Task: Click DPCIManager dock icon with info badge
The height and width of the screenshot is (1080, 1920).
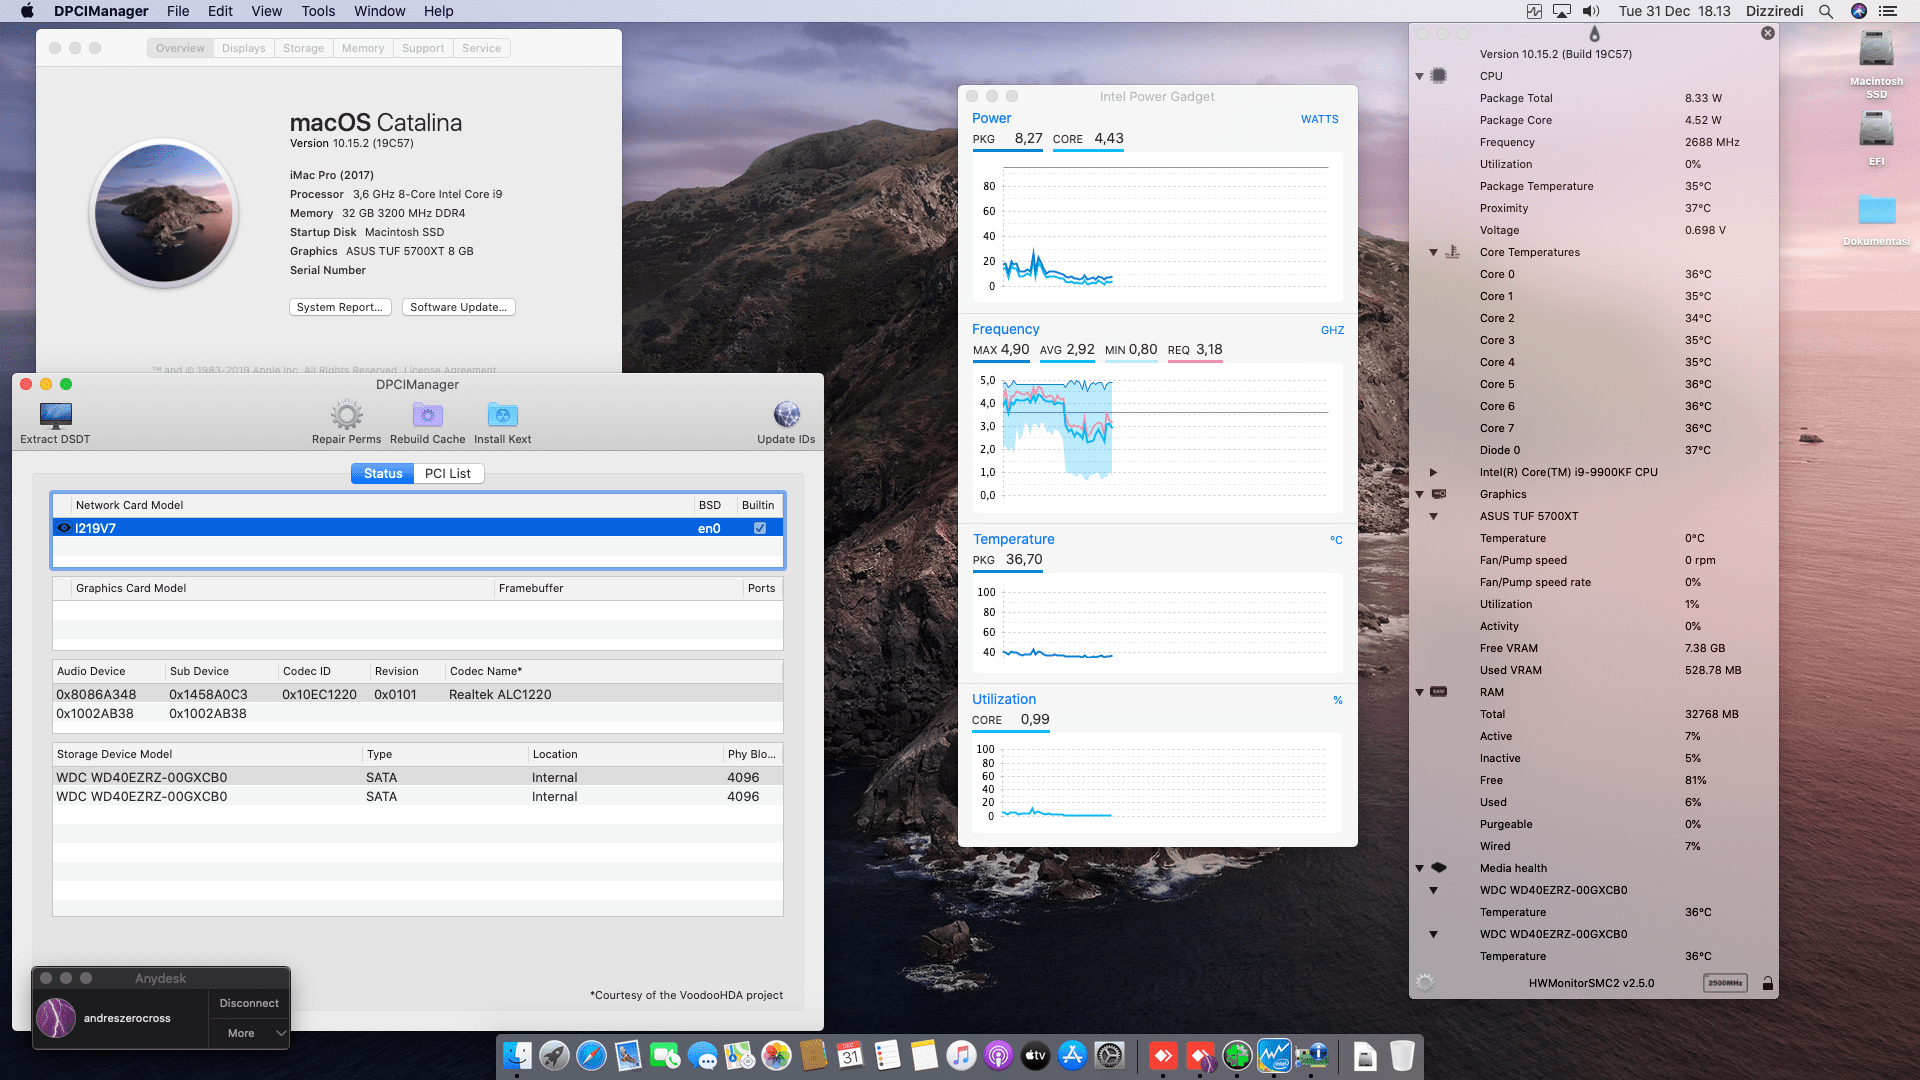Action: (x=1311, y=1055)
